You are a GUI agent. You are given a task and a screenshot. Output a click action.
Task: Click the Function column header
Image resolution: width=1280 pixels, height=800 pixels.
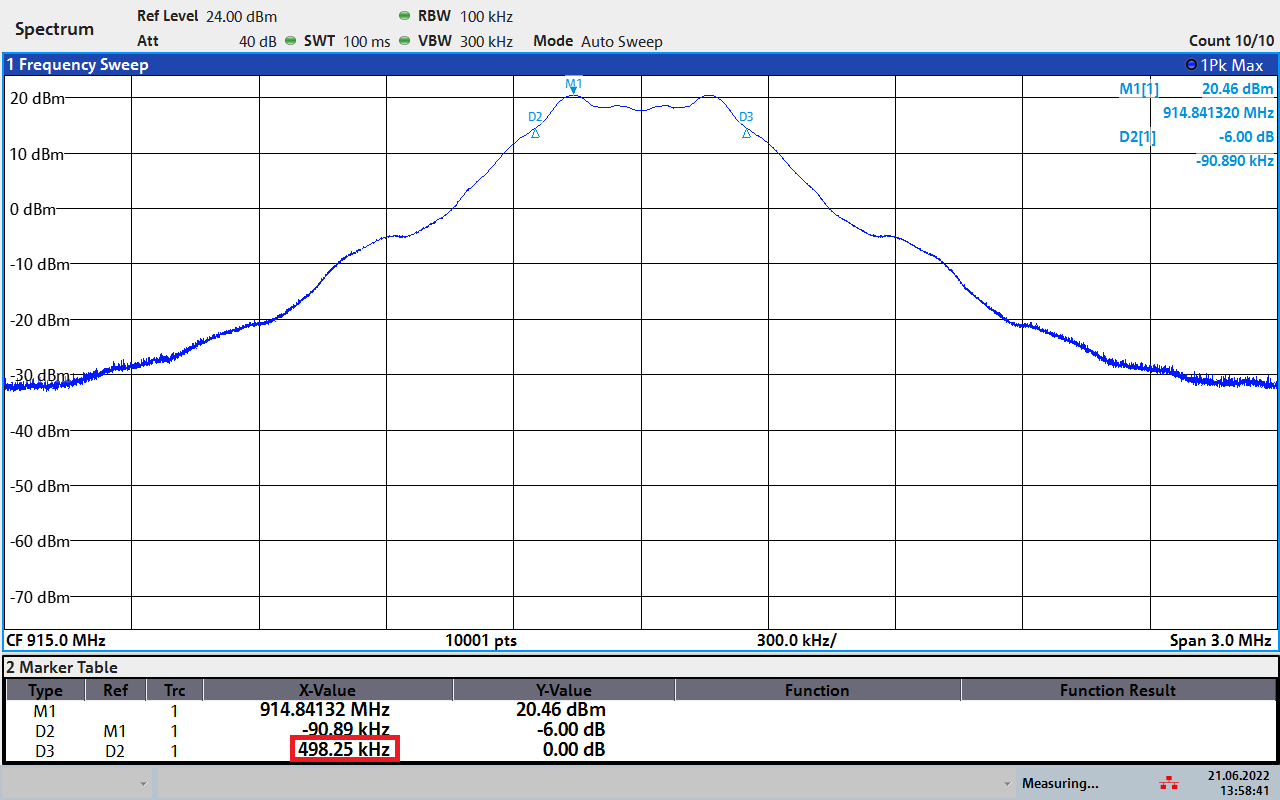[817, 690]
